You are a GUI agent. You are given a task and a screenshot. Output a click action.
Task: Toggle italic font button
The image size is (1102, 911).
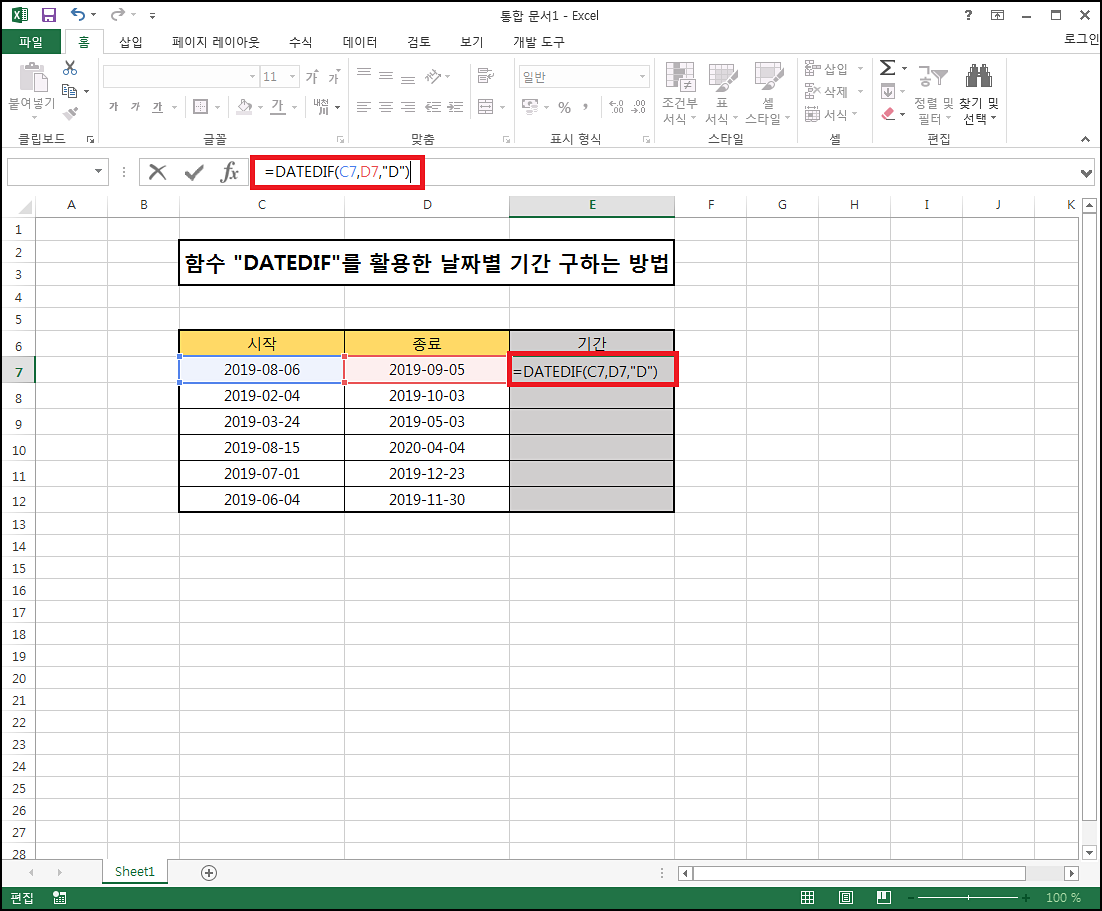tap(136, 107)
